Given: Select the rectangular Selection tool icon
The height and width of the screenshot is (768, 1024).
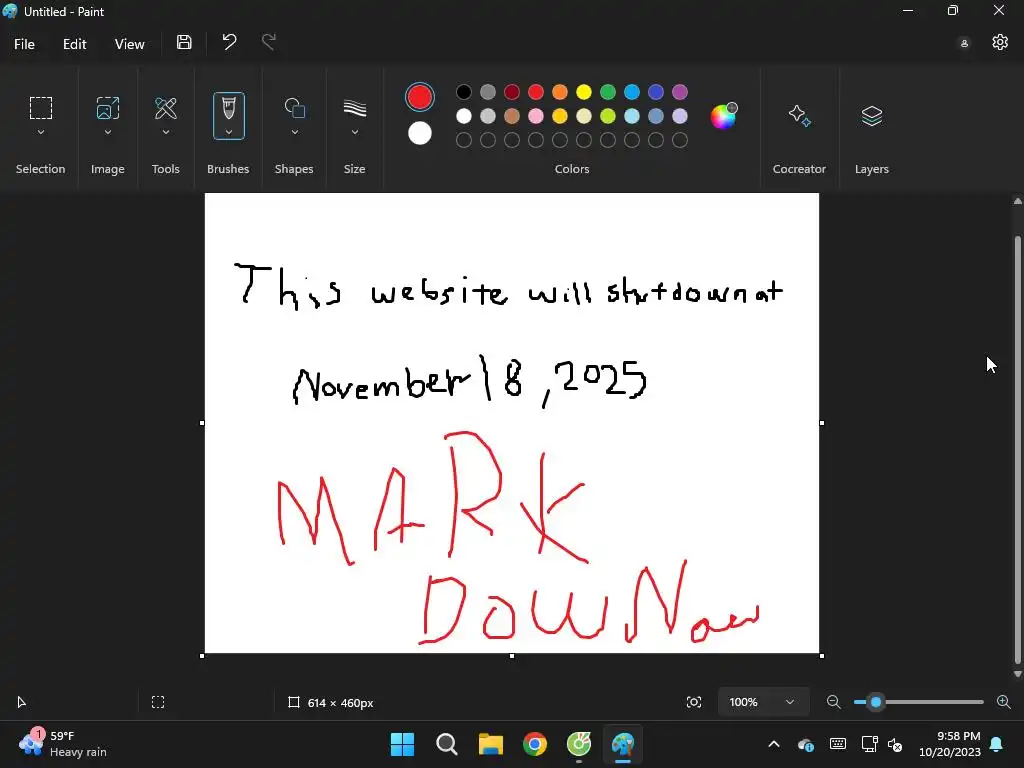Looking at the screenshot, I should tap(40, 108).
